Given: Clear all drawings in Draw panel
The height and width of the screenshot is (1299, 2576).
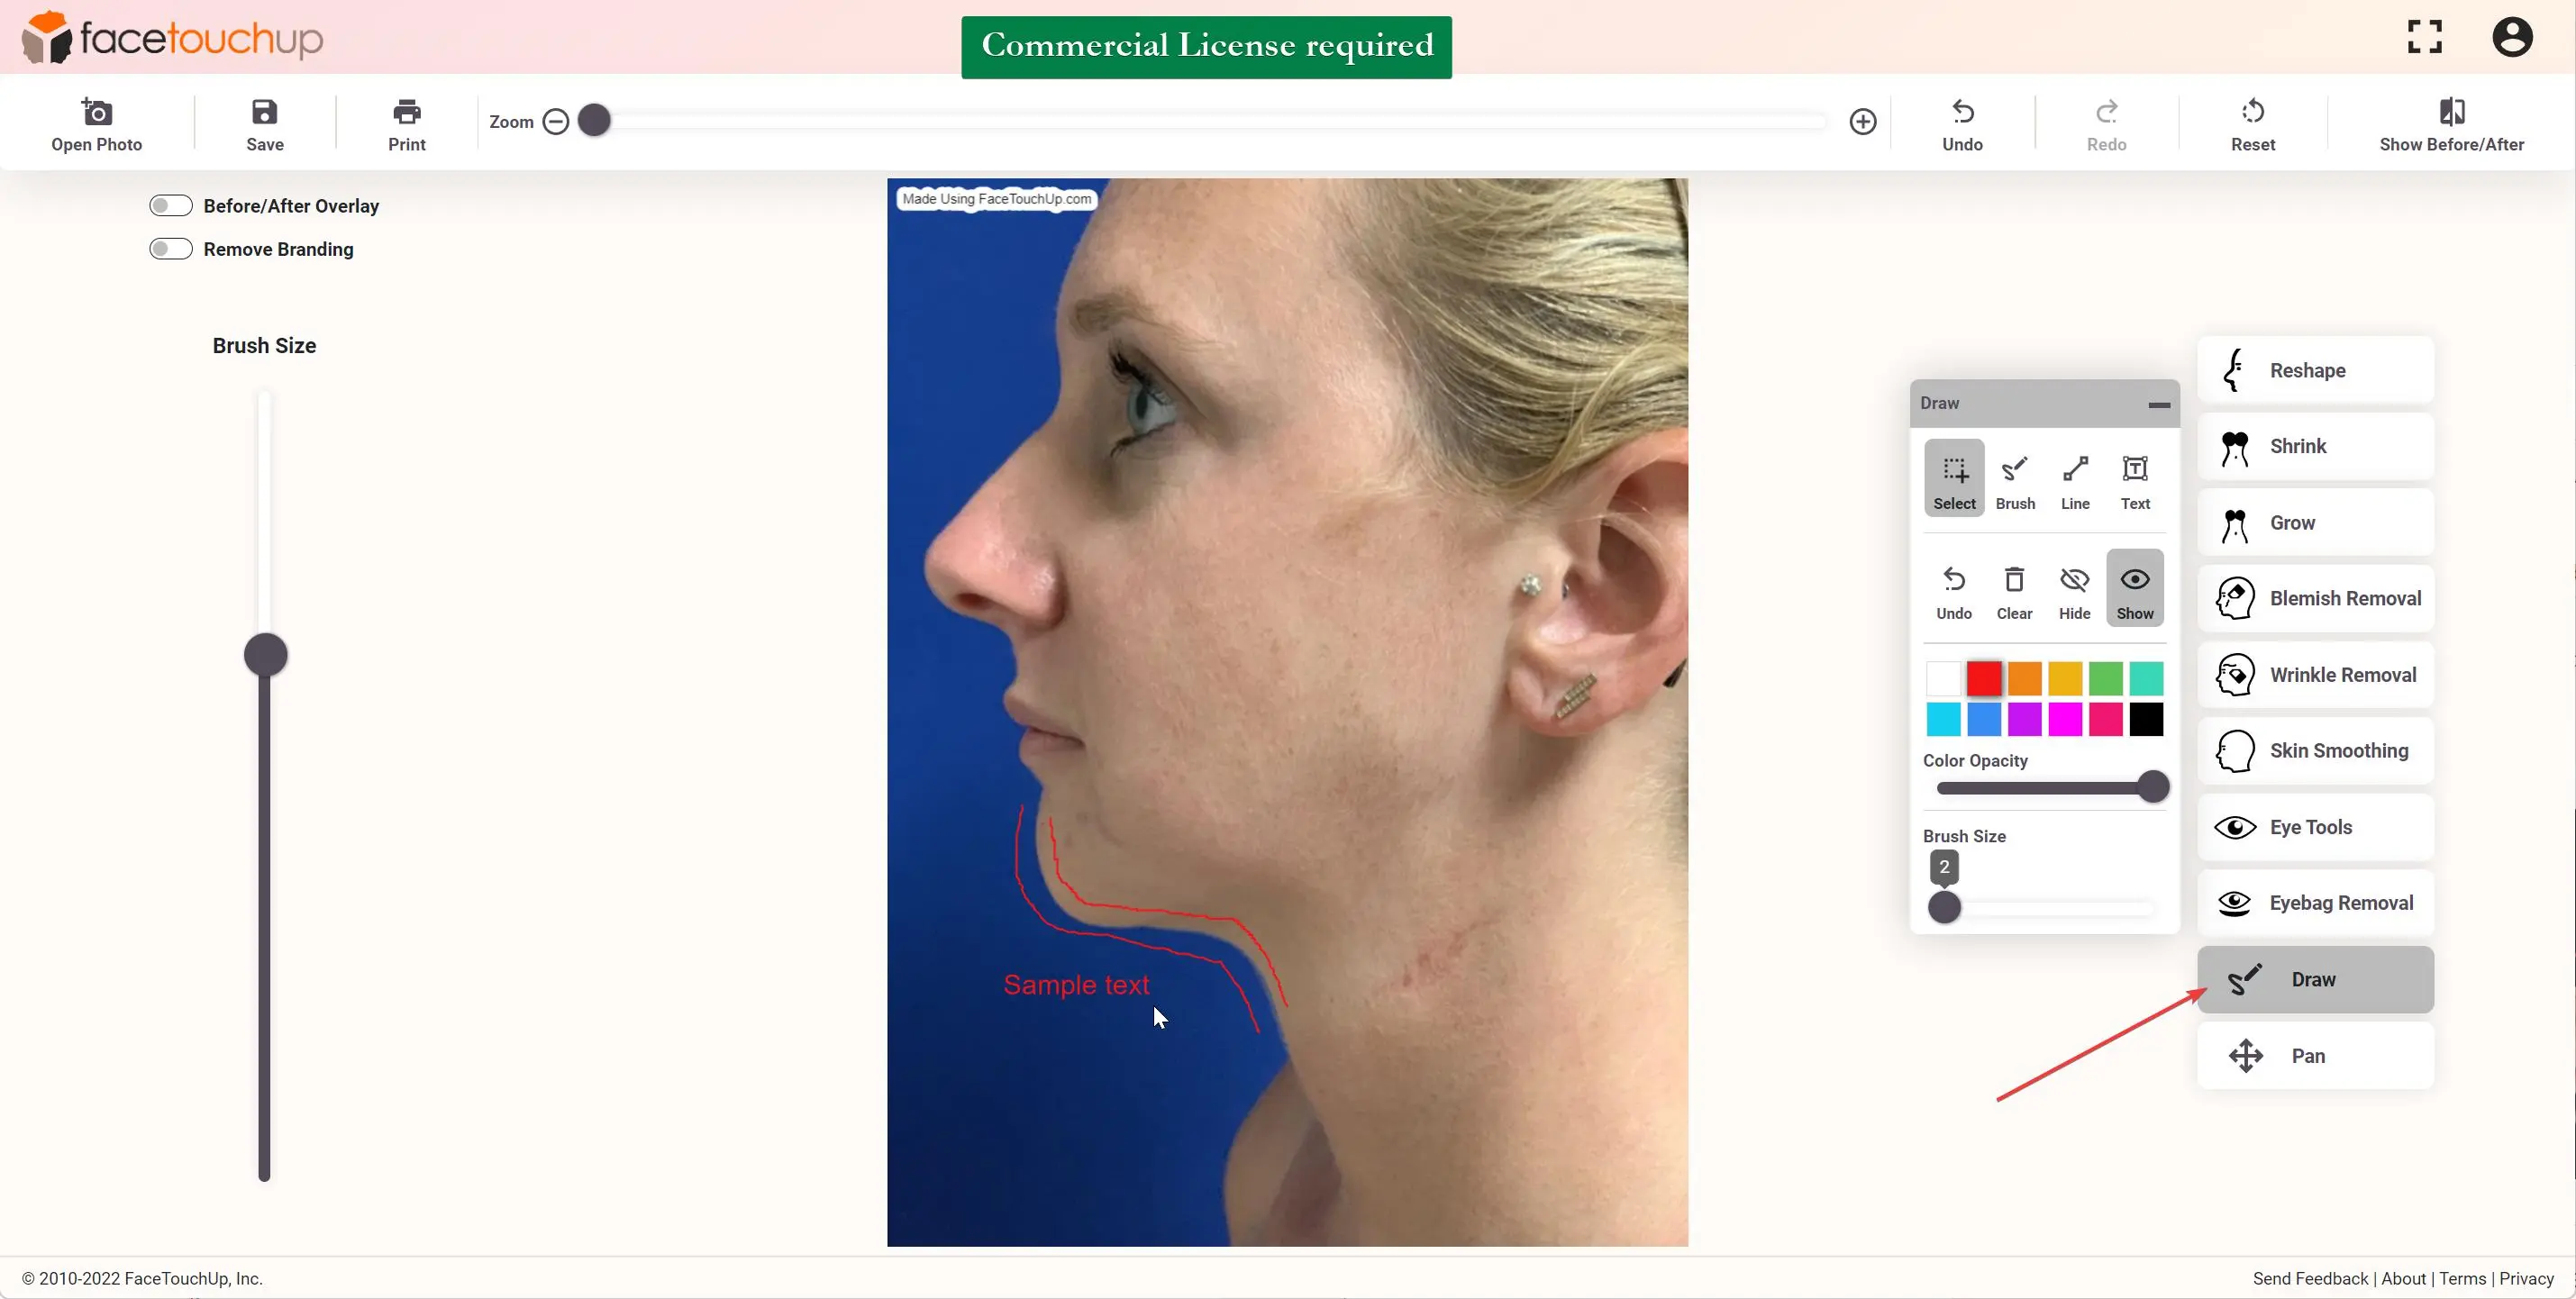Looking at the screenshot, I should click(2013, 590).
